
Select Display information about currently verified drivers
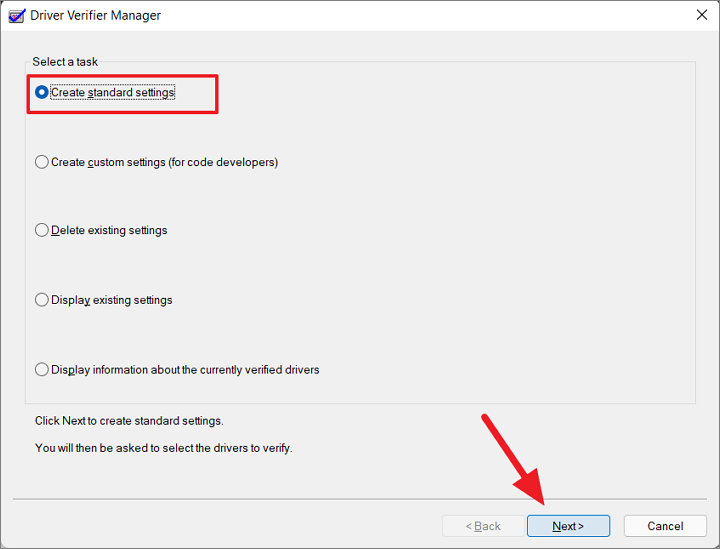(x=177, y=370)
